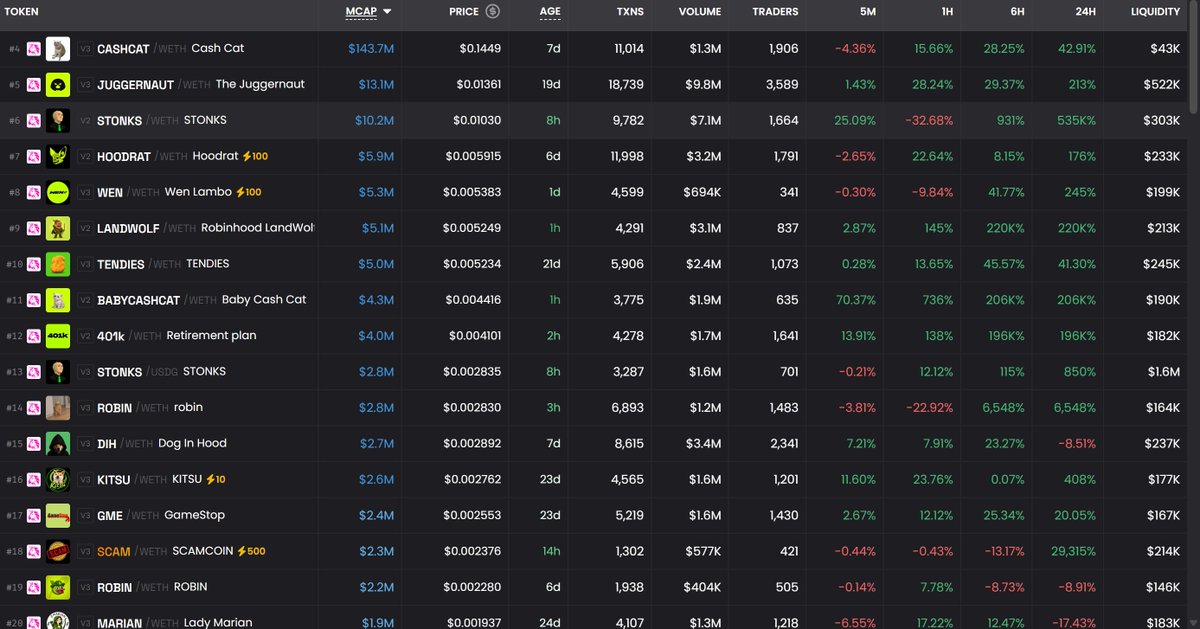Click the KITSU token logo

click(x=58, y=480)
